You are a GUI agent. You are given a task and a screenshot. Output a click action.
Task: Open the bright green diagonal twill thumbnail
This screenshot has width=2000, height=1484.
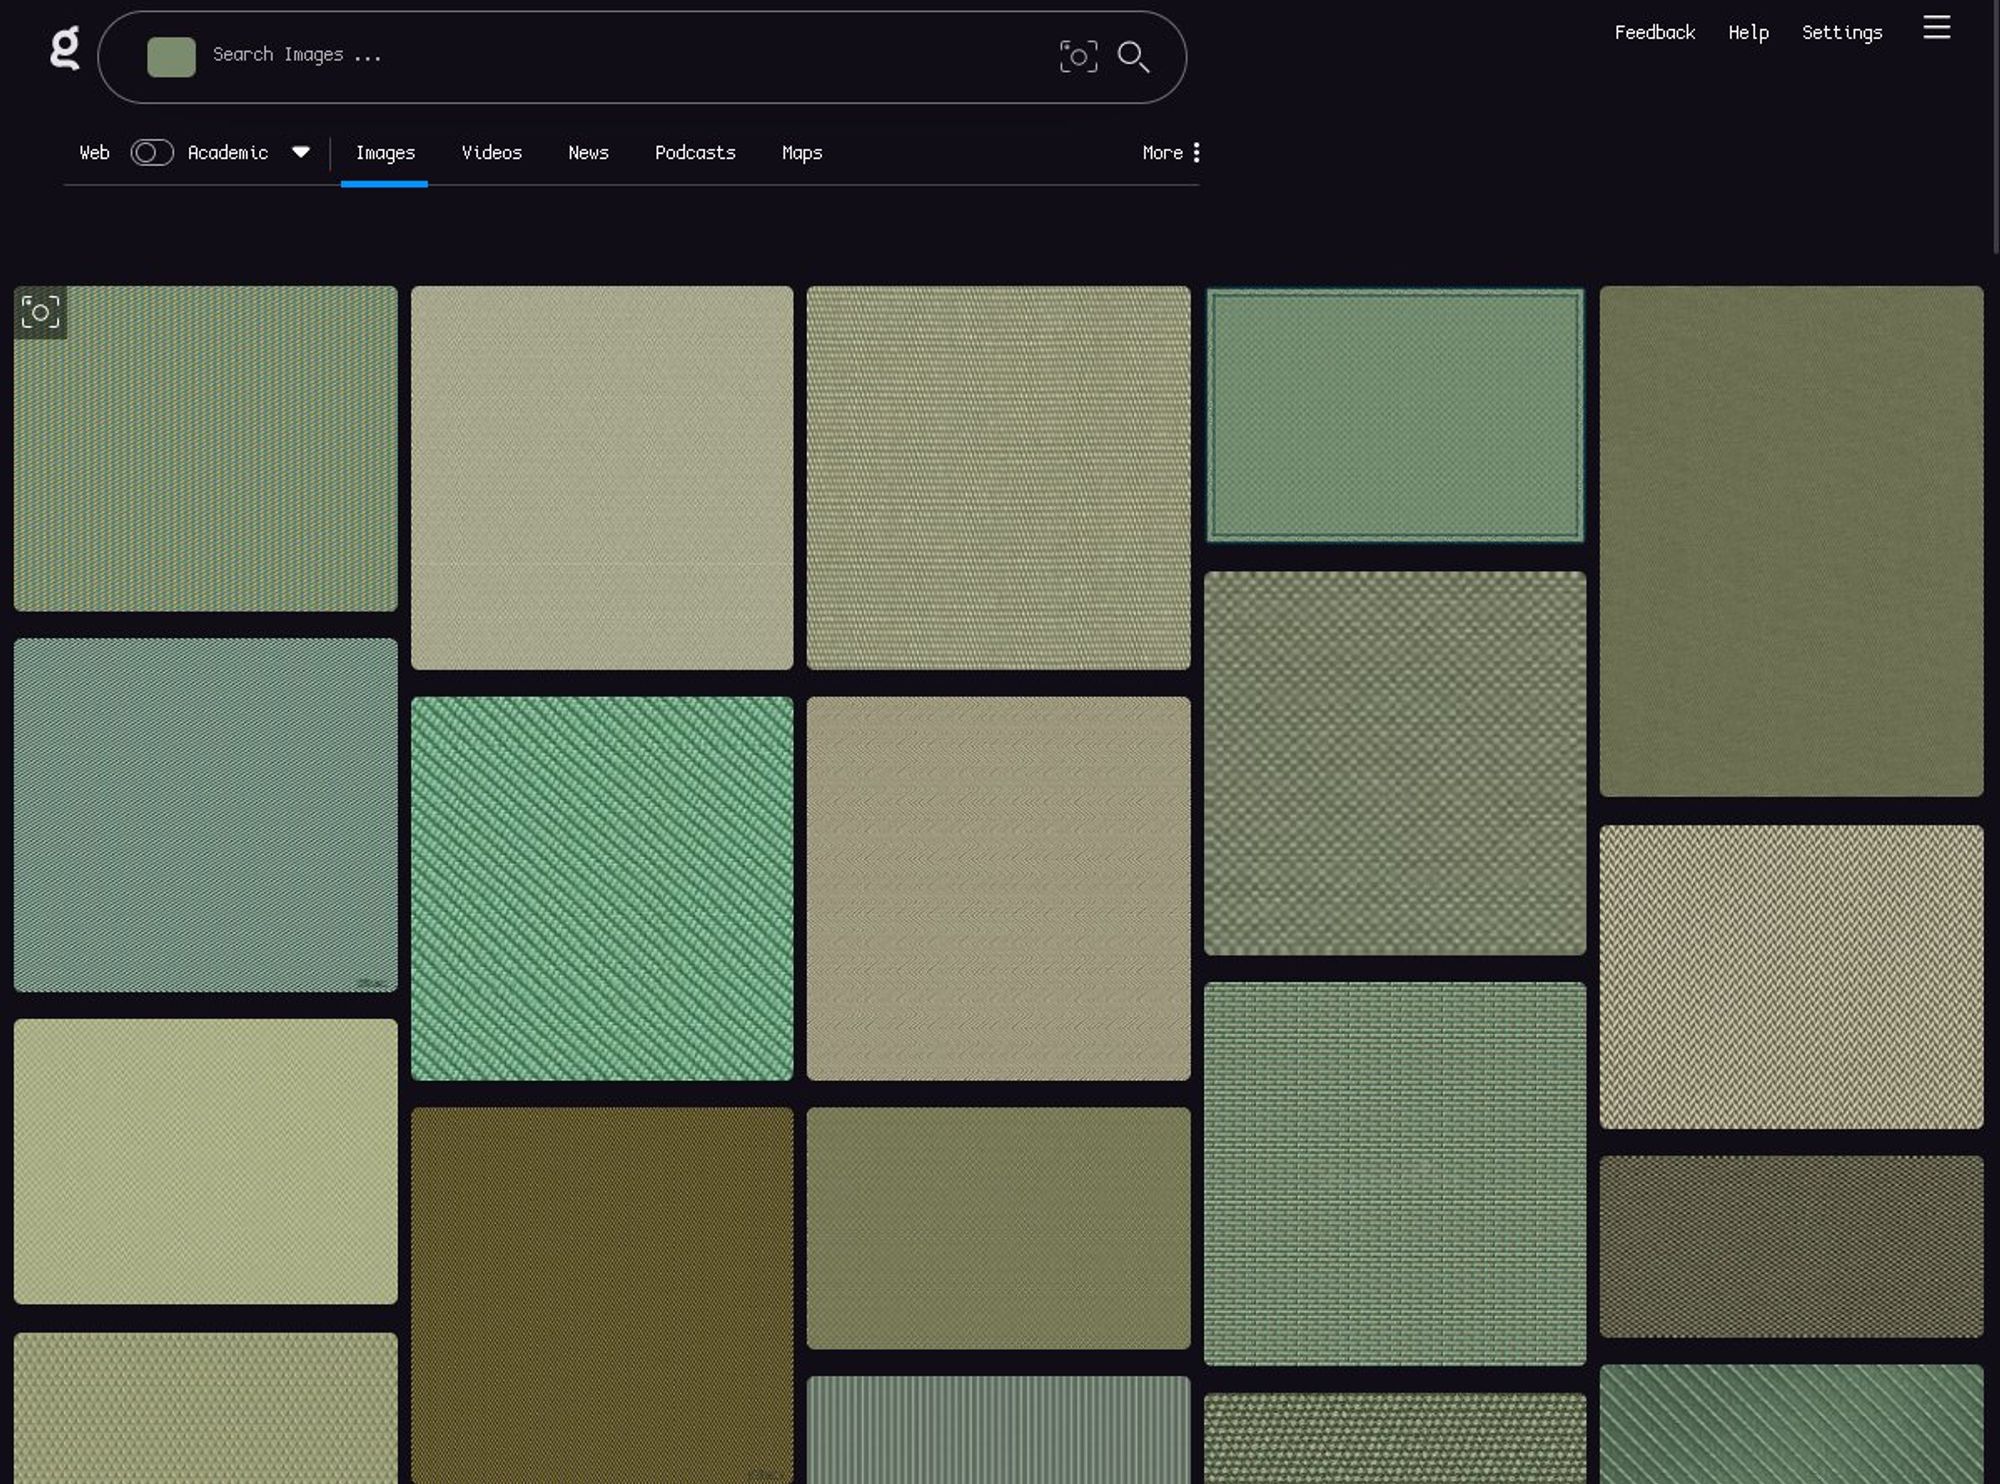(x=602, y=888)
